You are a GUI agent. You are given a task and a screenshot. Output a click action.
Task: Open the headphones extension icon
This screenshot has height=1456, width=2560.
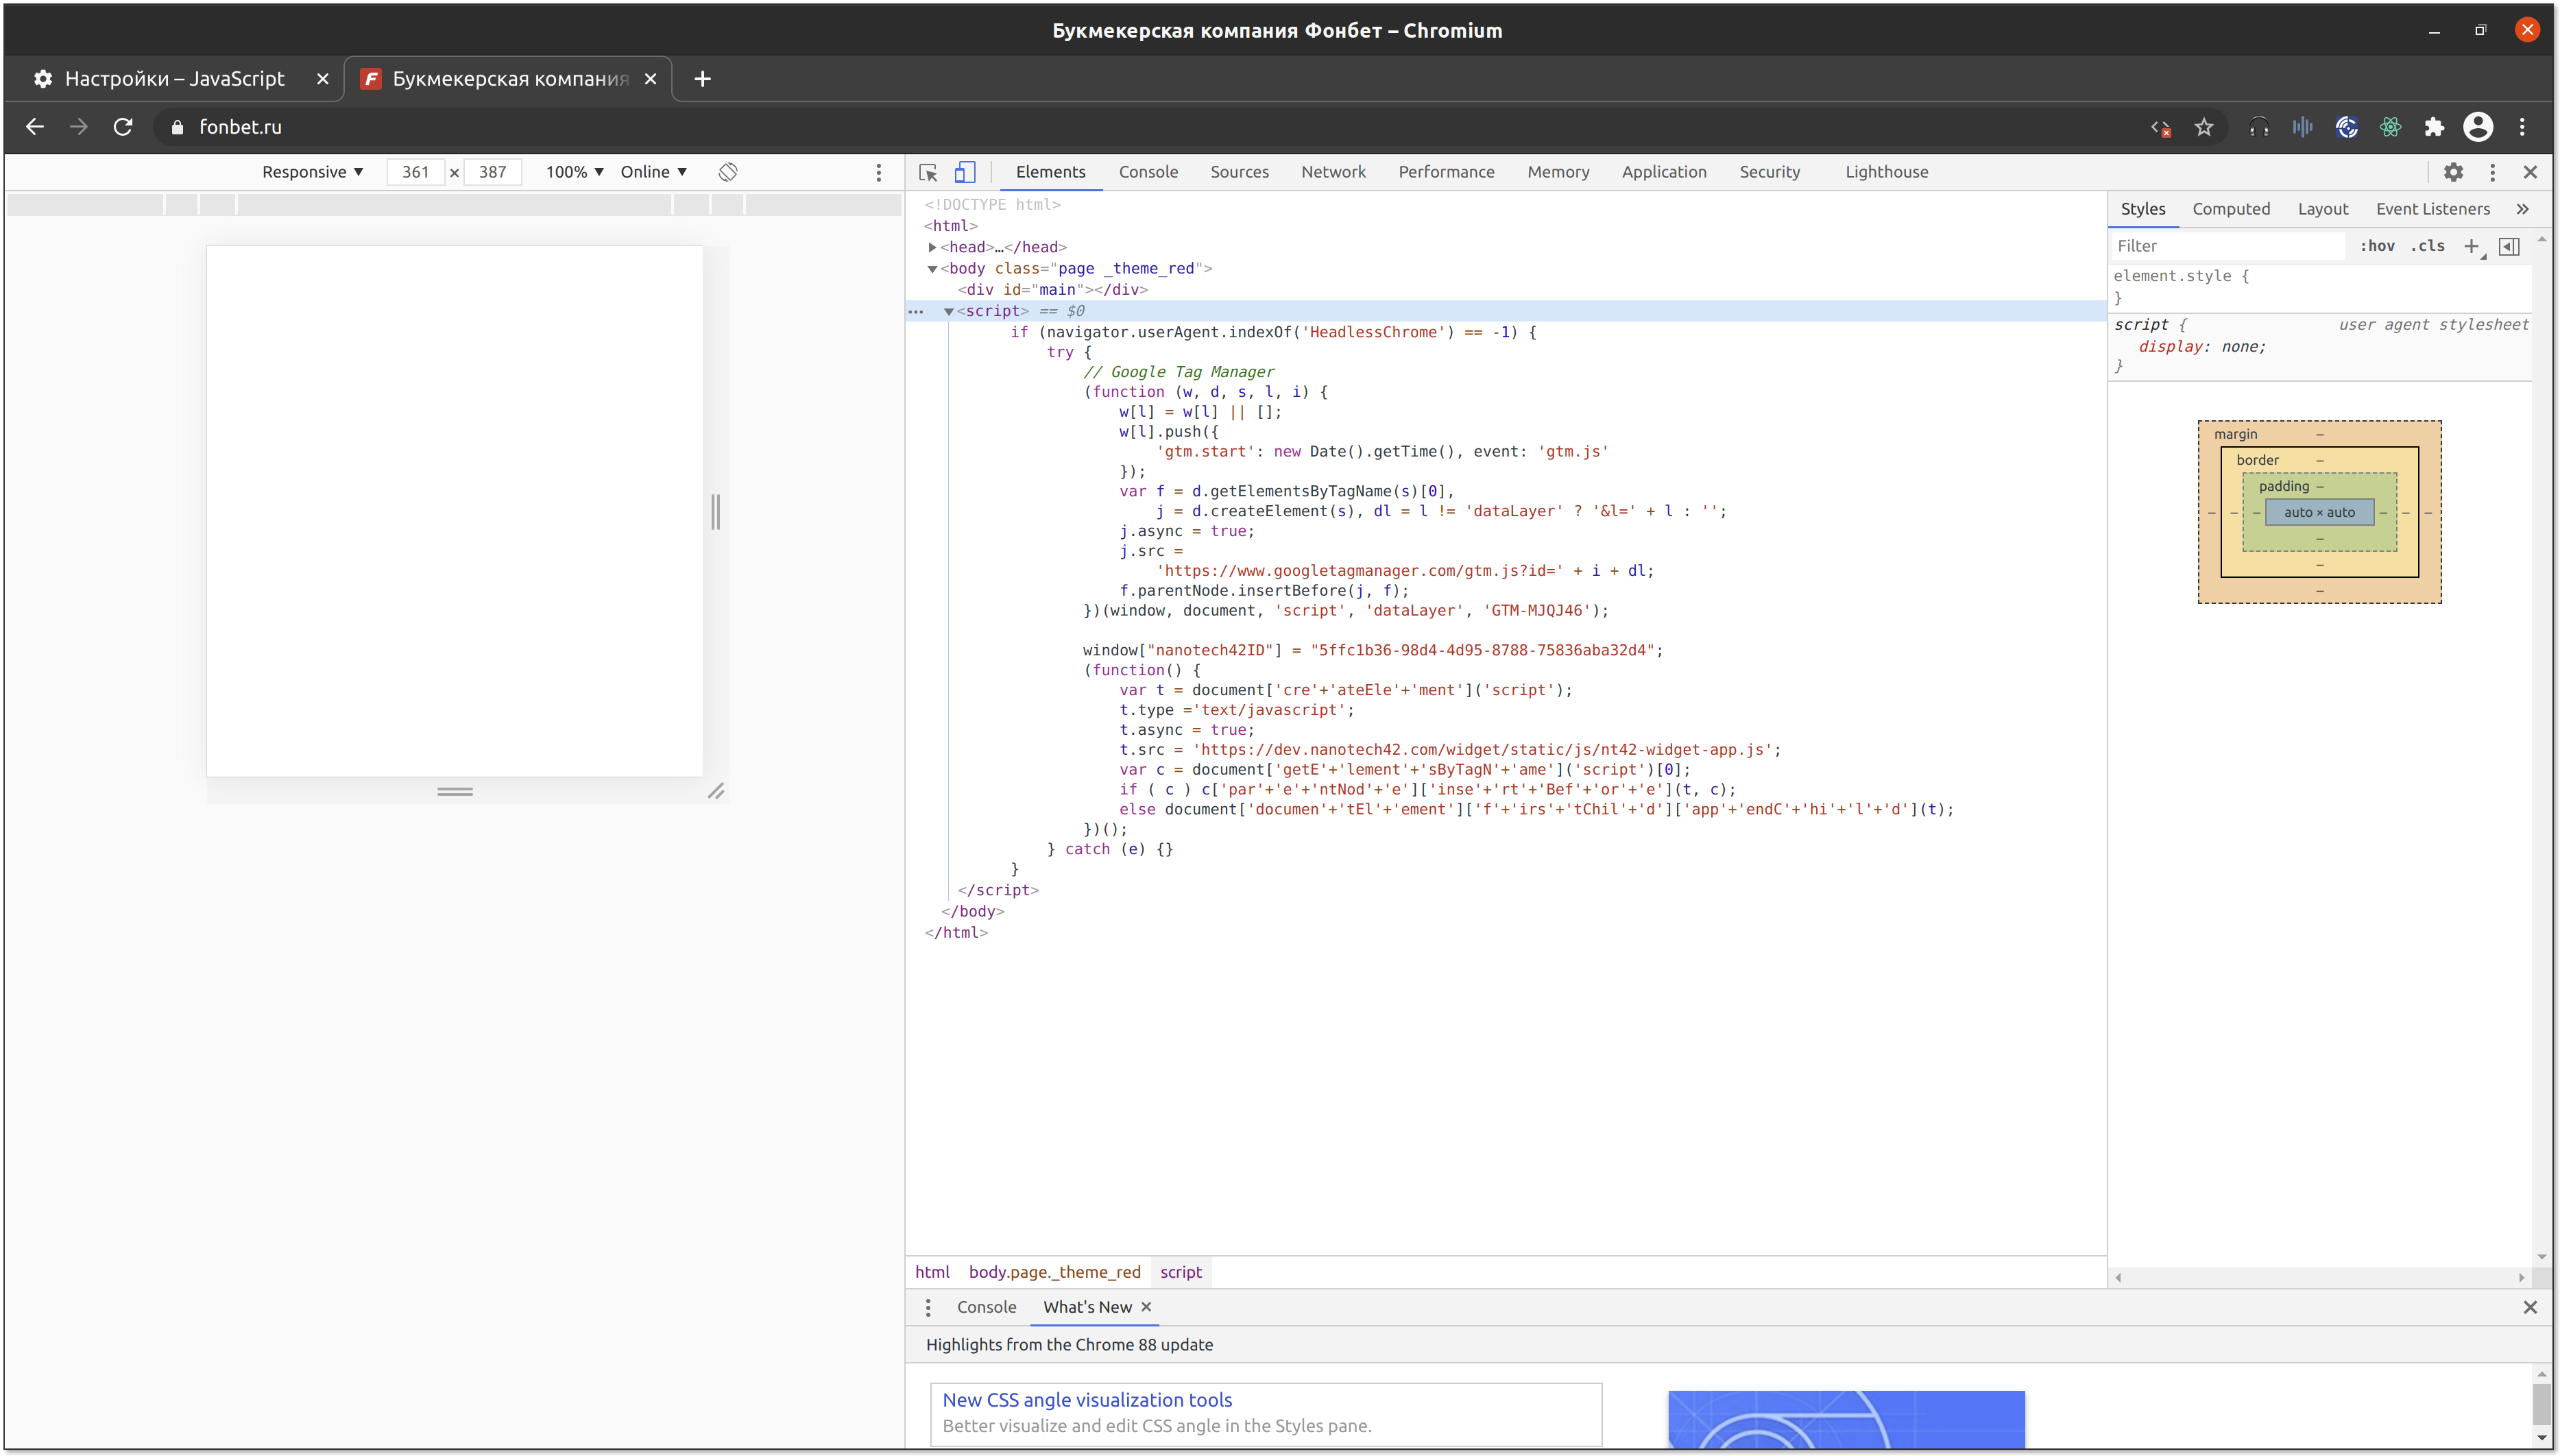coord(2258,127)
